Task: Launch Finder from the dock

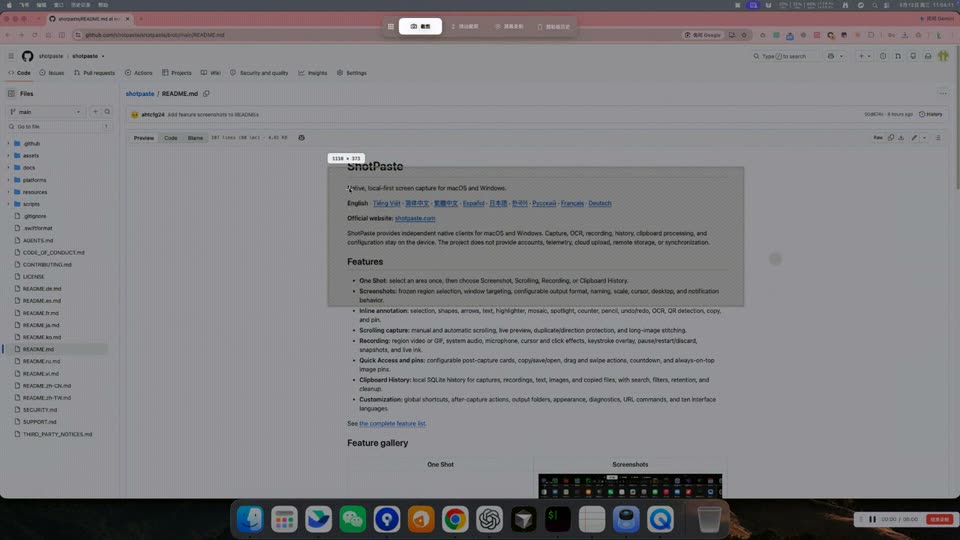Action: coord(250,519)
